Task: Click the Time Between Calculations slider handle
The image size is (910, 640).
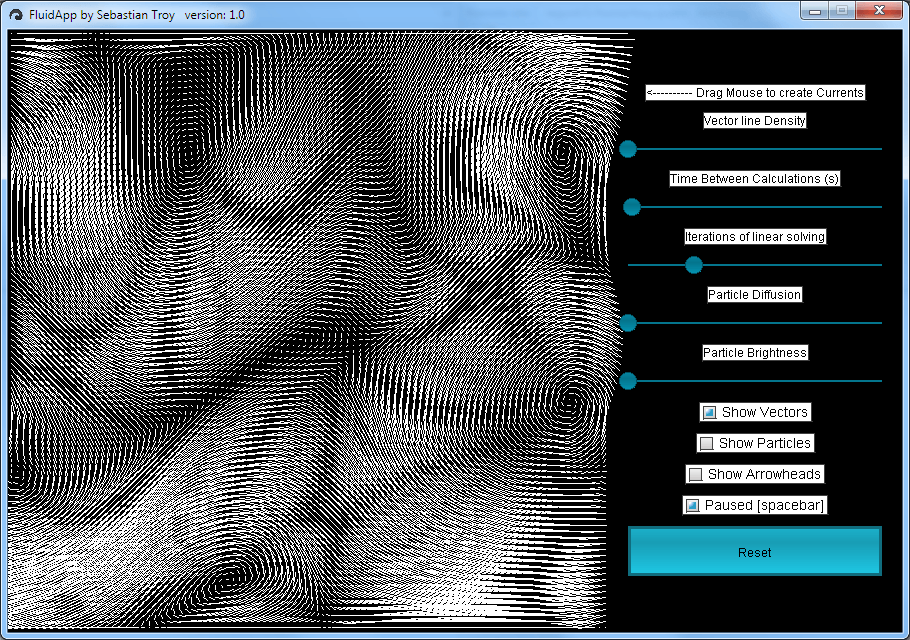Action: pyautogui.click(x=632, y=207)
